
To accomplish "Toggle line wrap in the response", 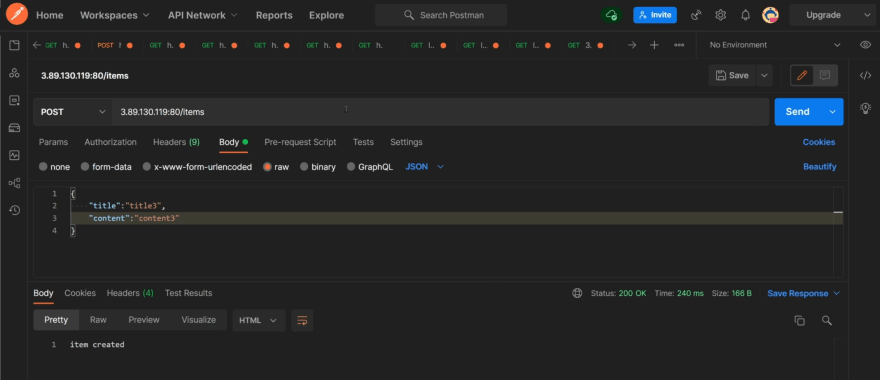I will [x=302, y=320].
